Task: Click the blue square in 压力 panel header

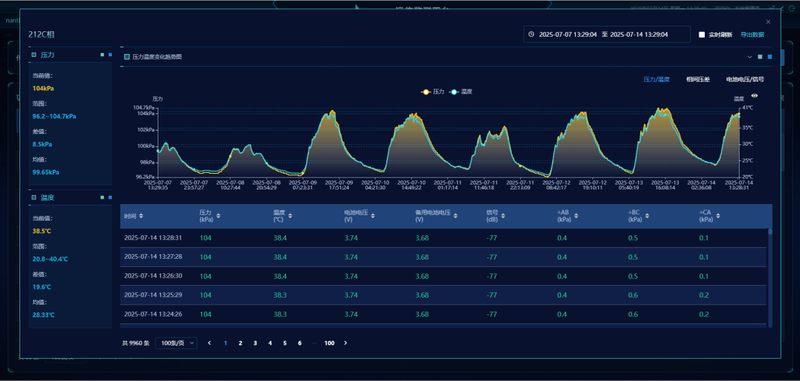Action: coord(110,55)
